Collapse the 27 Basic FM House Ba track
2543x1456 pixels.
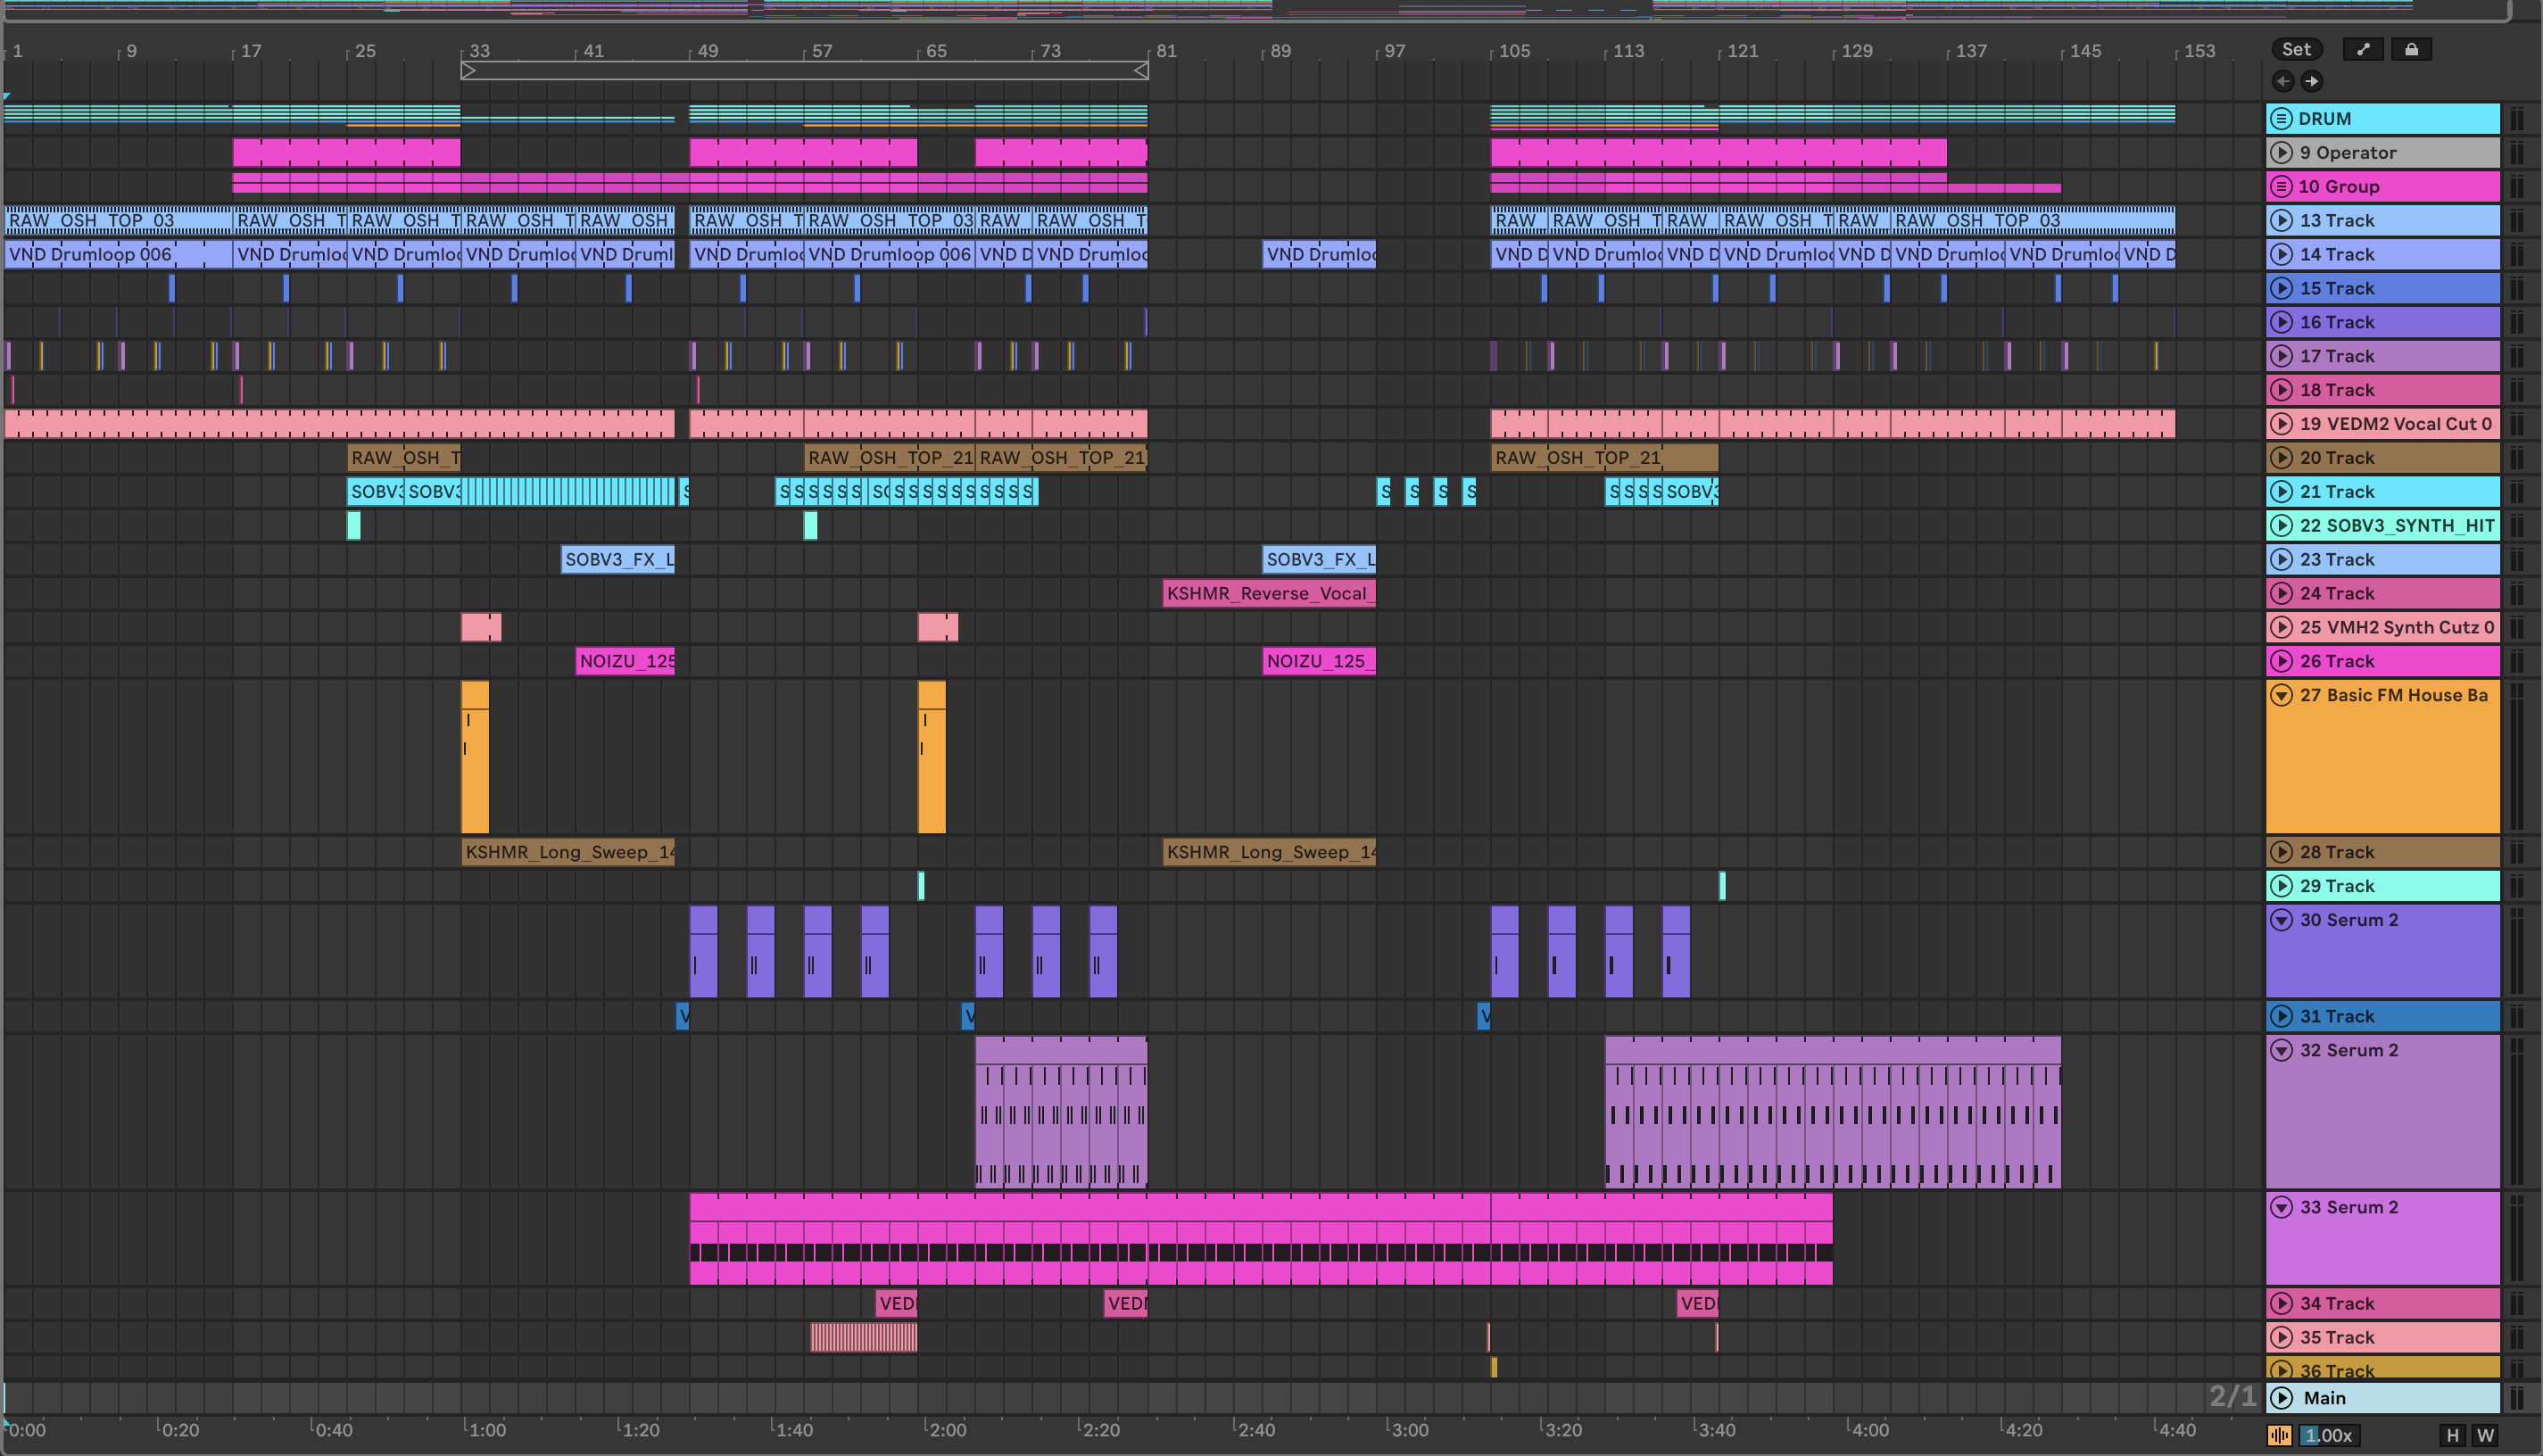pos(2281,695)
